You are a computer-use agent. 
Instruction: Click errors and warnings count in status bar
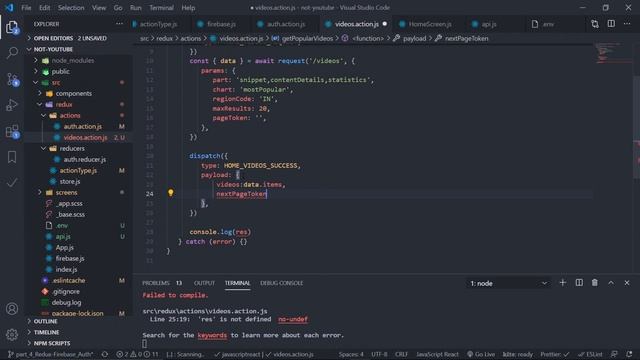[x=137, y=354]
